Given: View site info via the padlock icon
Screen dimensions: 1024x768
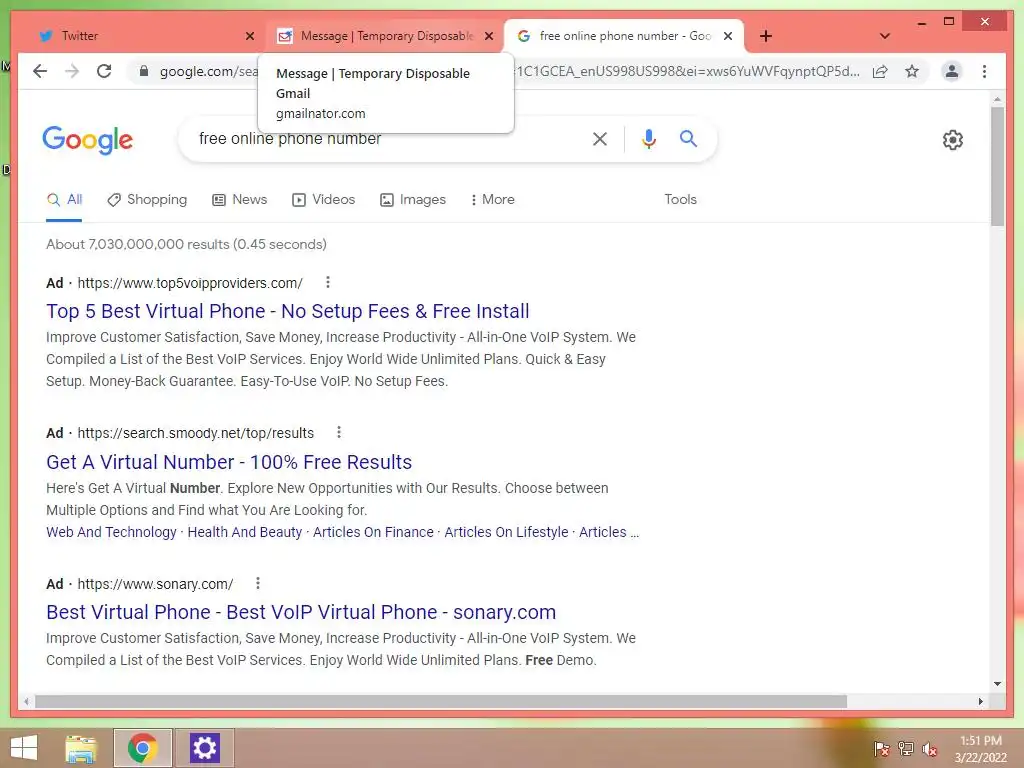Looking at the screenshot, I should pyautogui.click(x=144, y=71).
